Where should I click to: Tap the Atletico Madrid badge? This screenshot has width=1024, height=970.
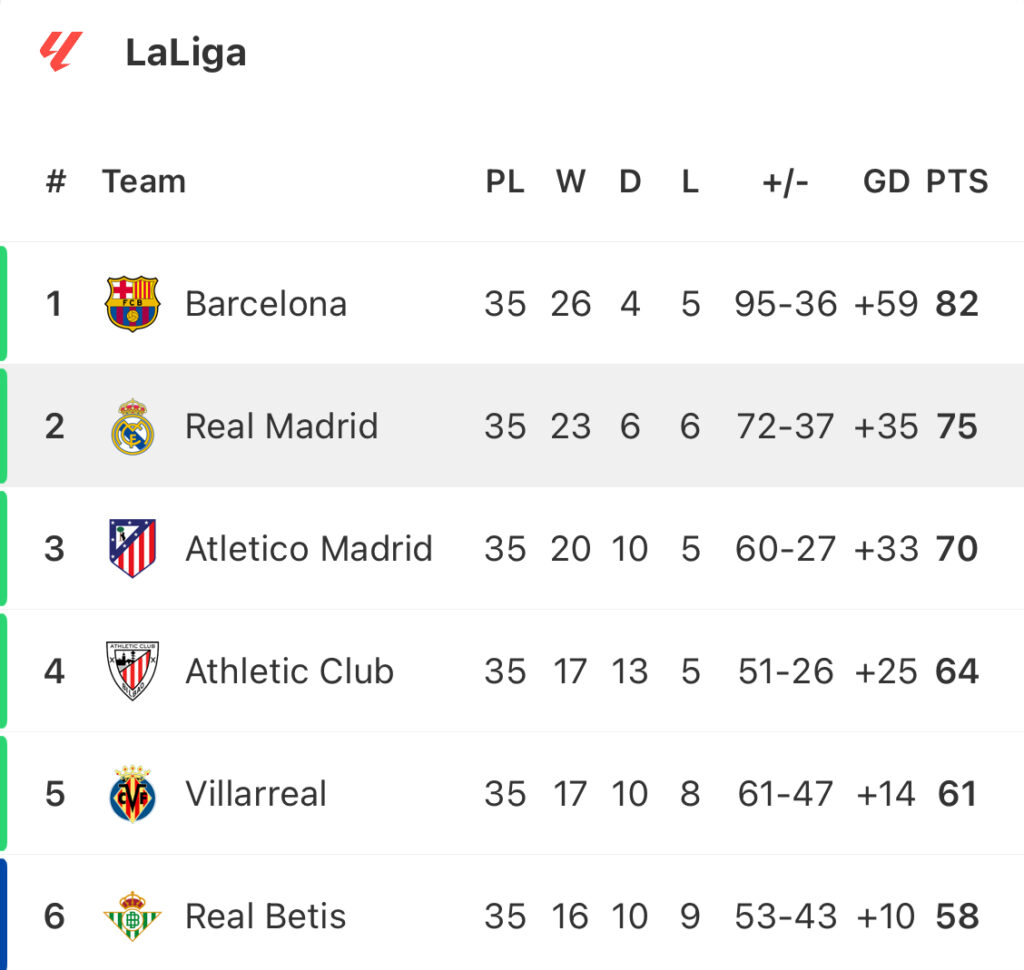(x=133, y=548)
